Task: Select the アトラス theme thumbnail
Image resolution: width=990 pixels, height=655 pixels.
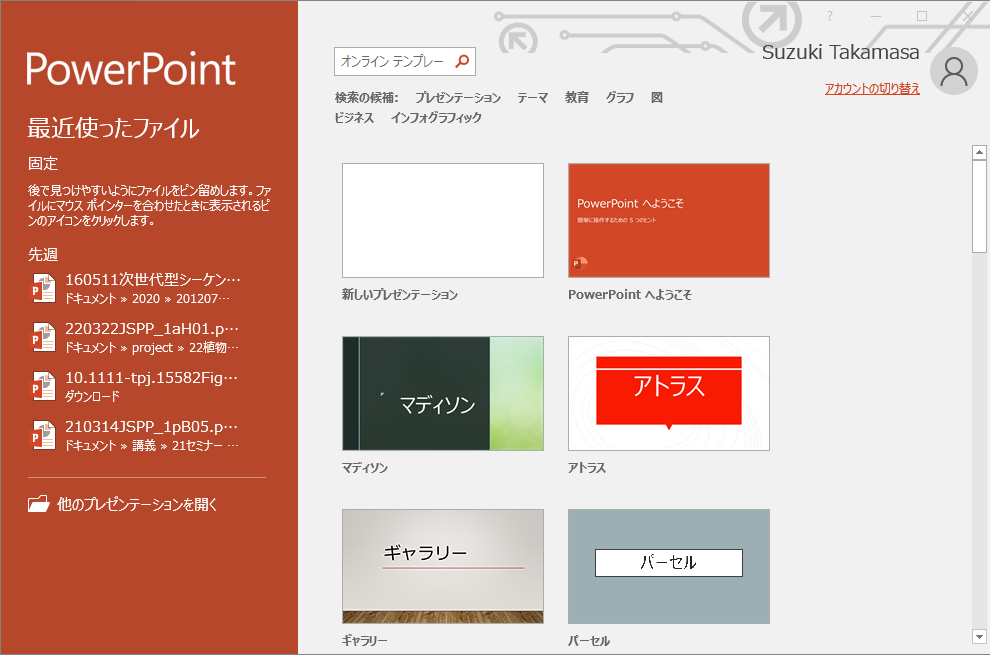Action: [669, 393]
